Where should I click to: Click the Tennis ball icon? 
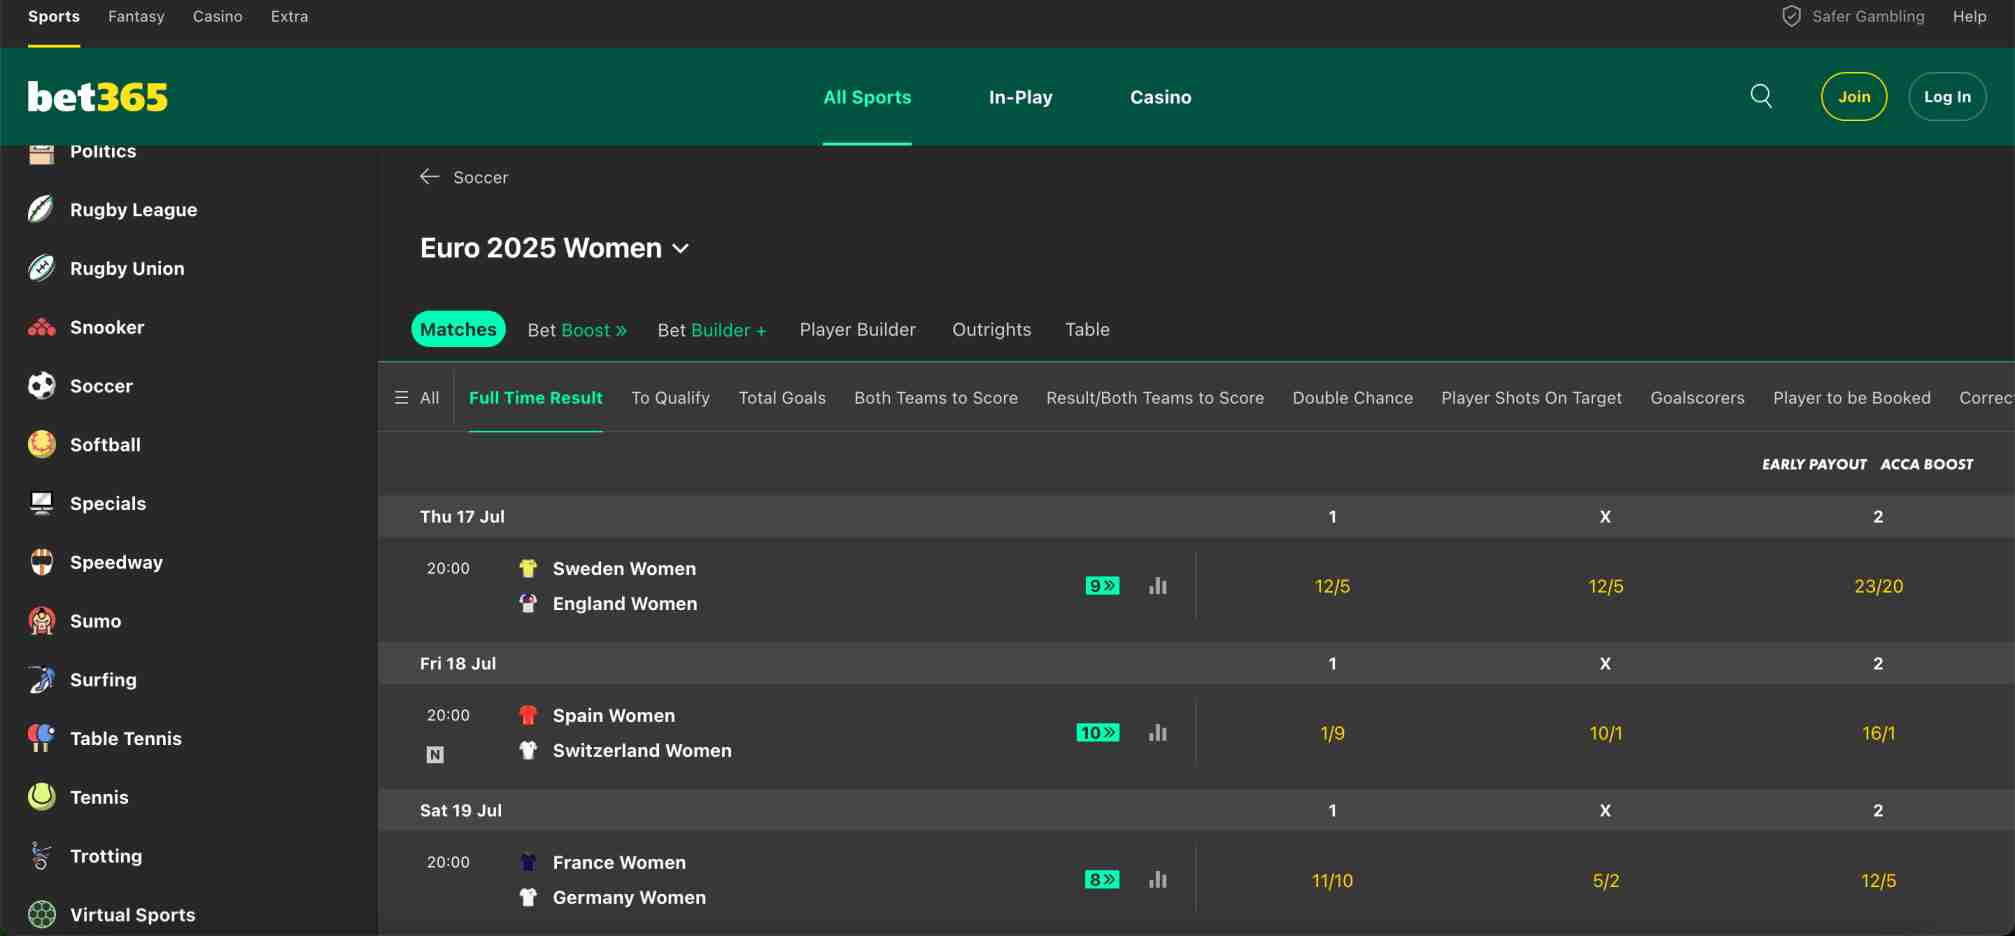tap(41, 797)
